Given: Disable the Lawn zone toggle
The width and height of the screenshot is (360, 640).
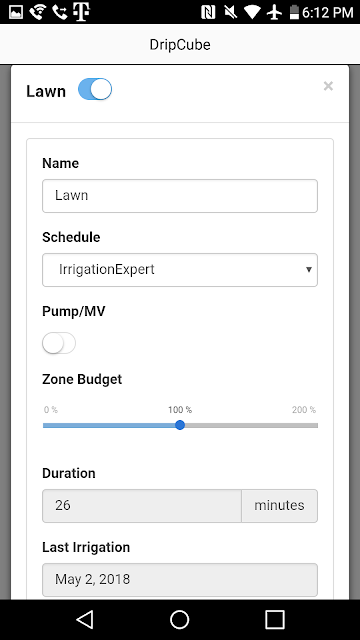Looking at the screenshot, I should click(x=95, y=89).
